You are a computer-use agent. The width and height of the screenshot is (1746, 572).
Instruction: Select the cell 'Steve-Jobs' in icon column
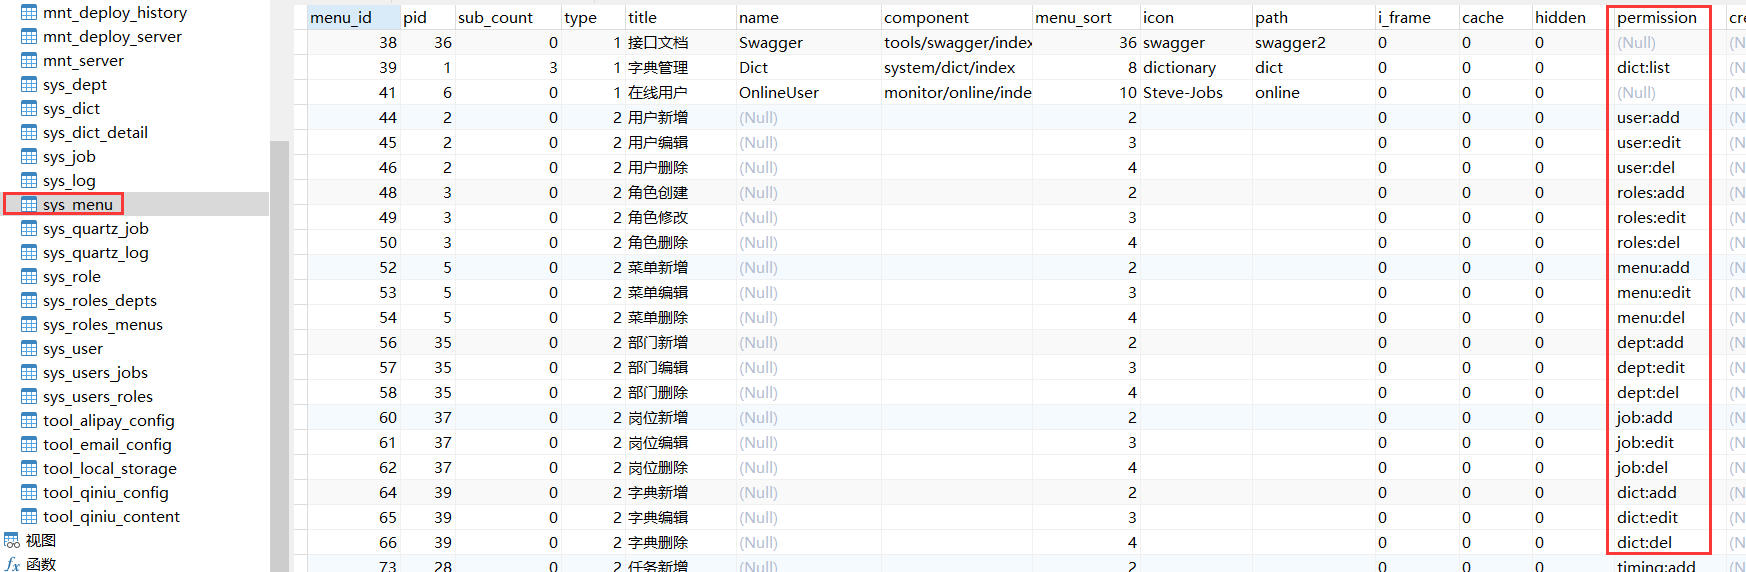[1196, 93]
